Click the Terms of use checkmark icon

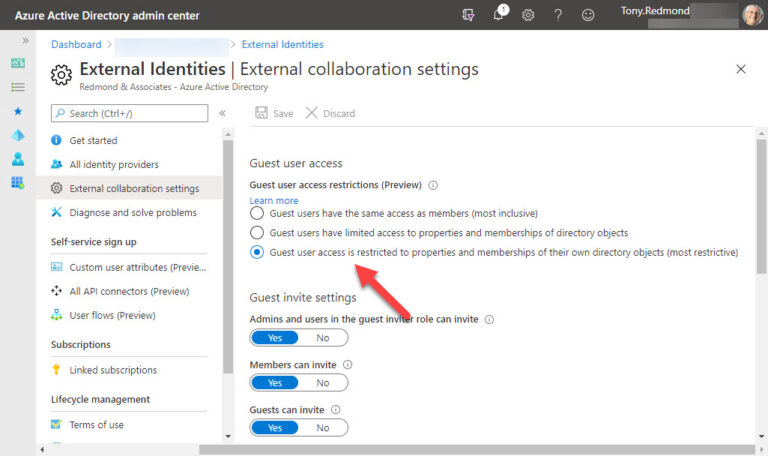click(x=56, y=424)
